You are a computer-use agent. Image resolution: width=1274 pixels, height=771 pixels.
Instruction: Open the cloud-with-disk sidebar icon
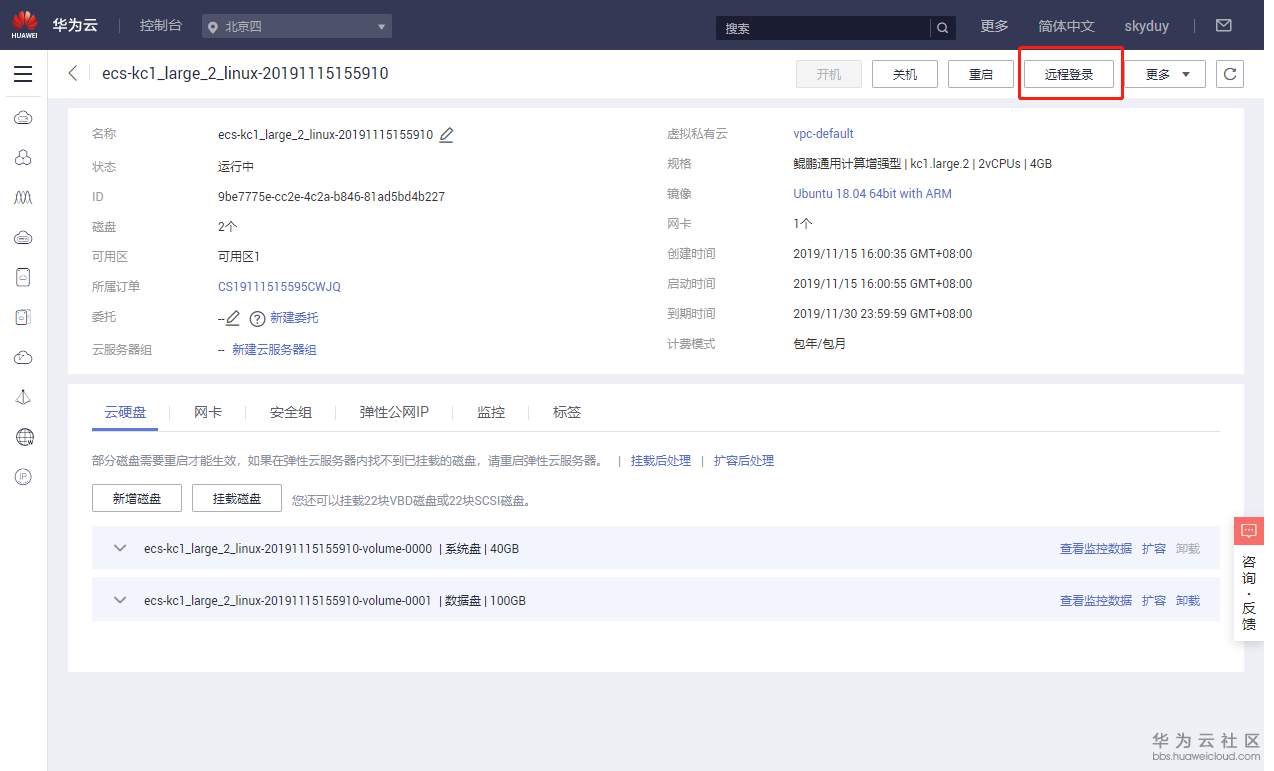coord(23,238)
